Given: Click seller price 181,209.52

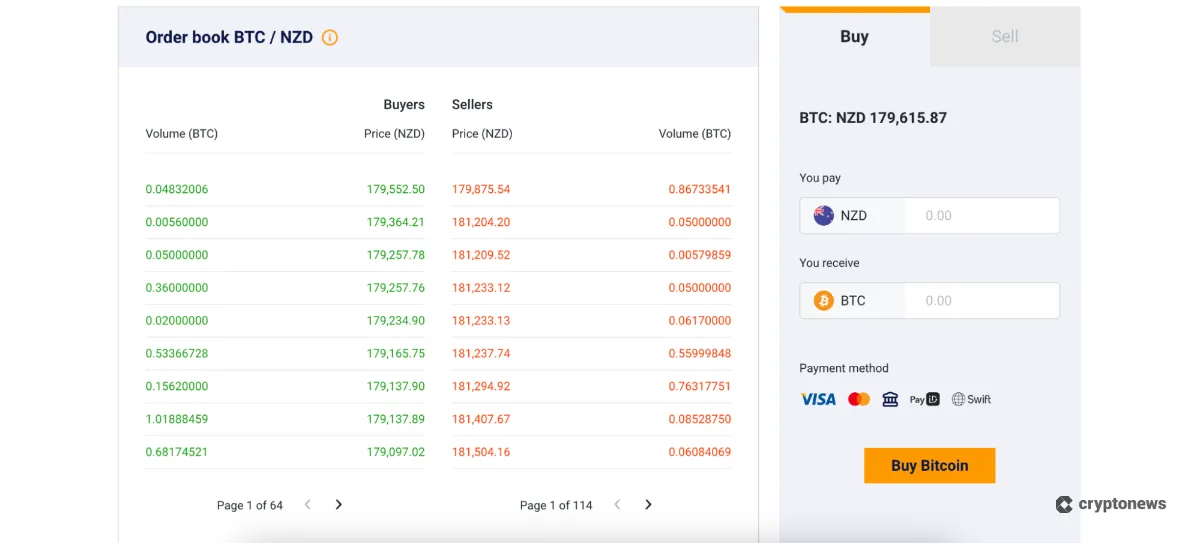Looking at the screenshot, I should coord(481,255).
